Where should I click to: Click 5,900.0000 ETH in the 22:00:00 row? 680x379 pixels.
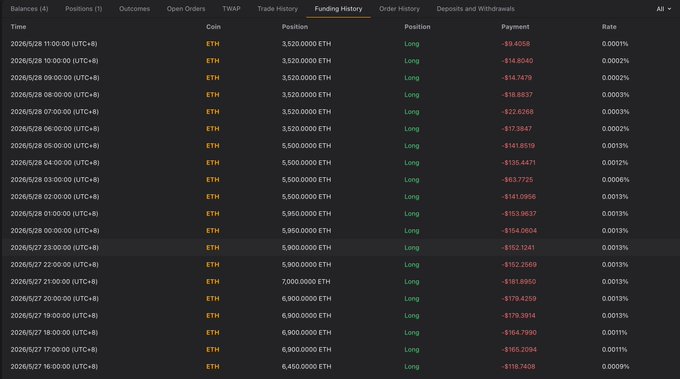pyautogui.click(x=307, y=265)
